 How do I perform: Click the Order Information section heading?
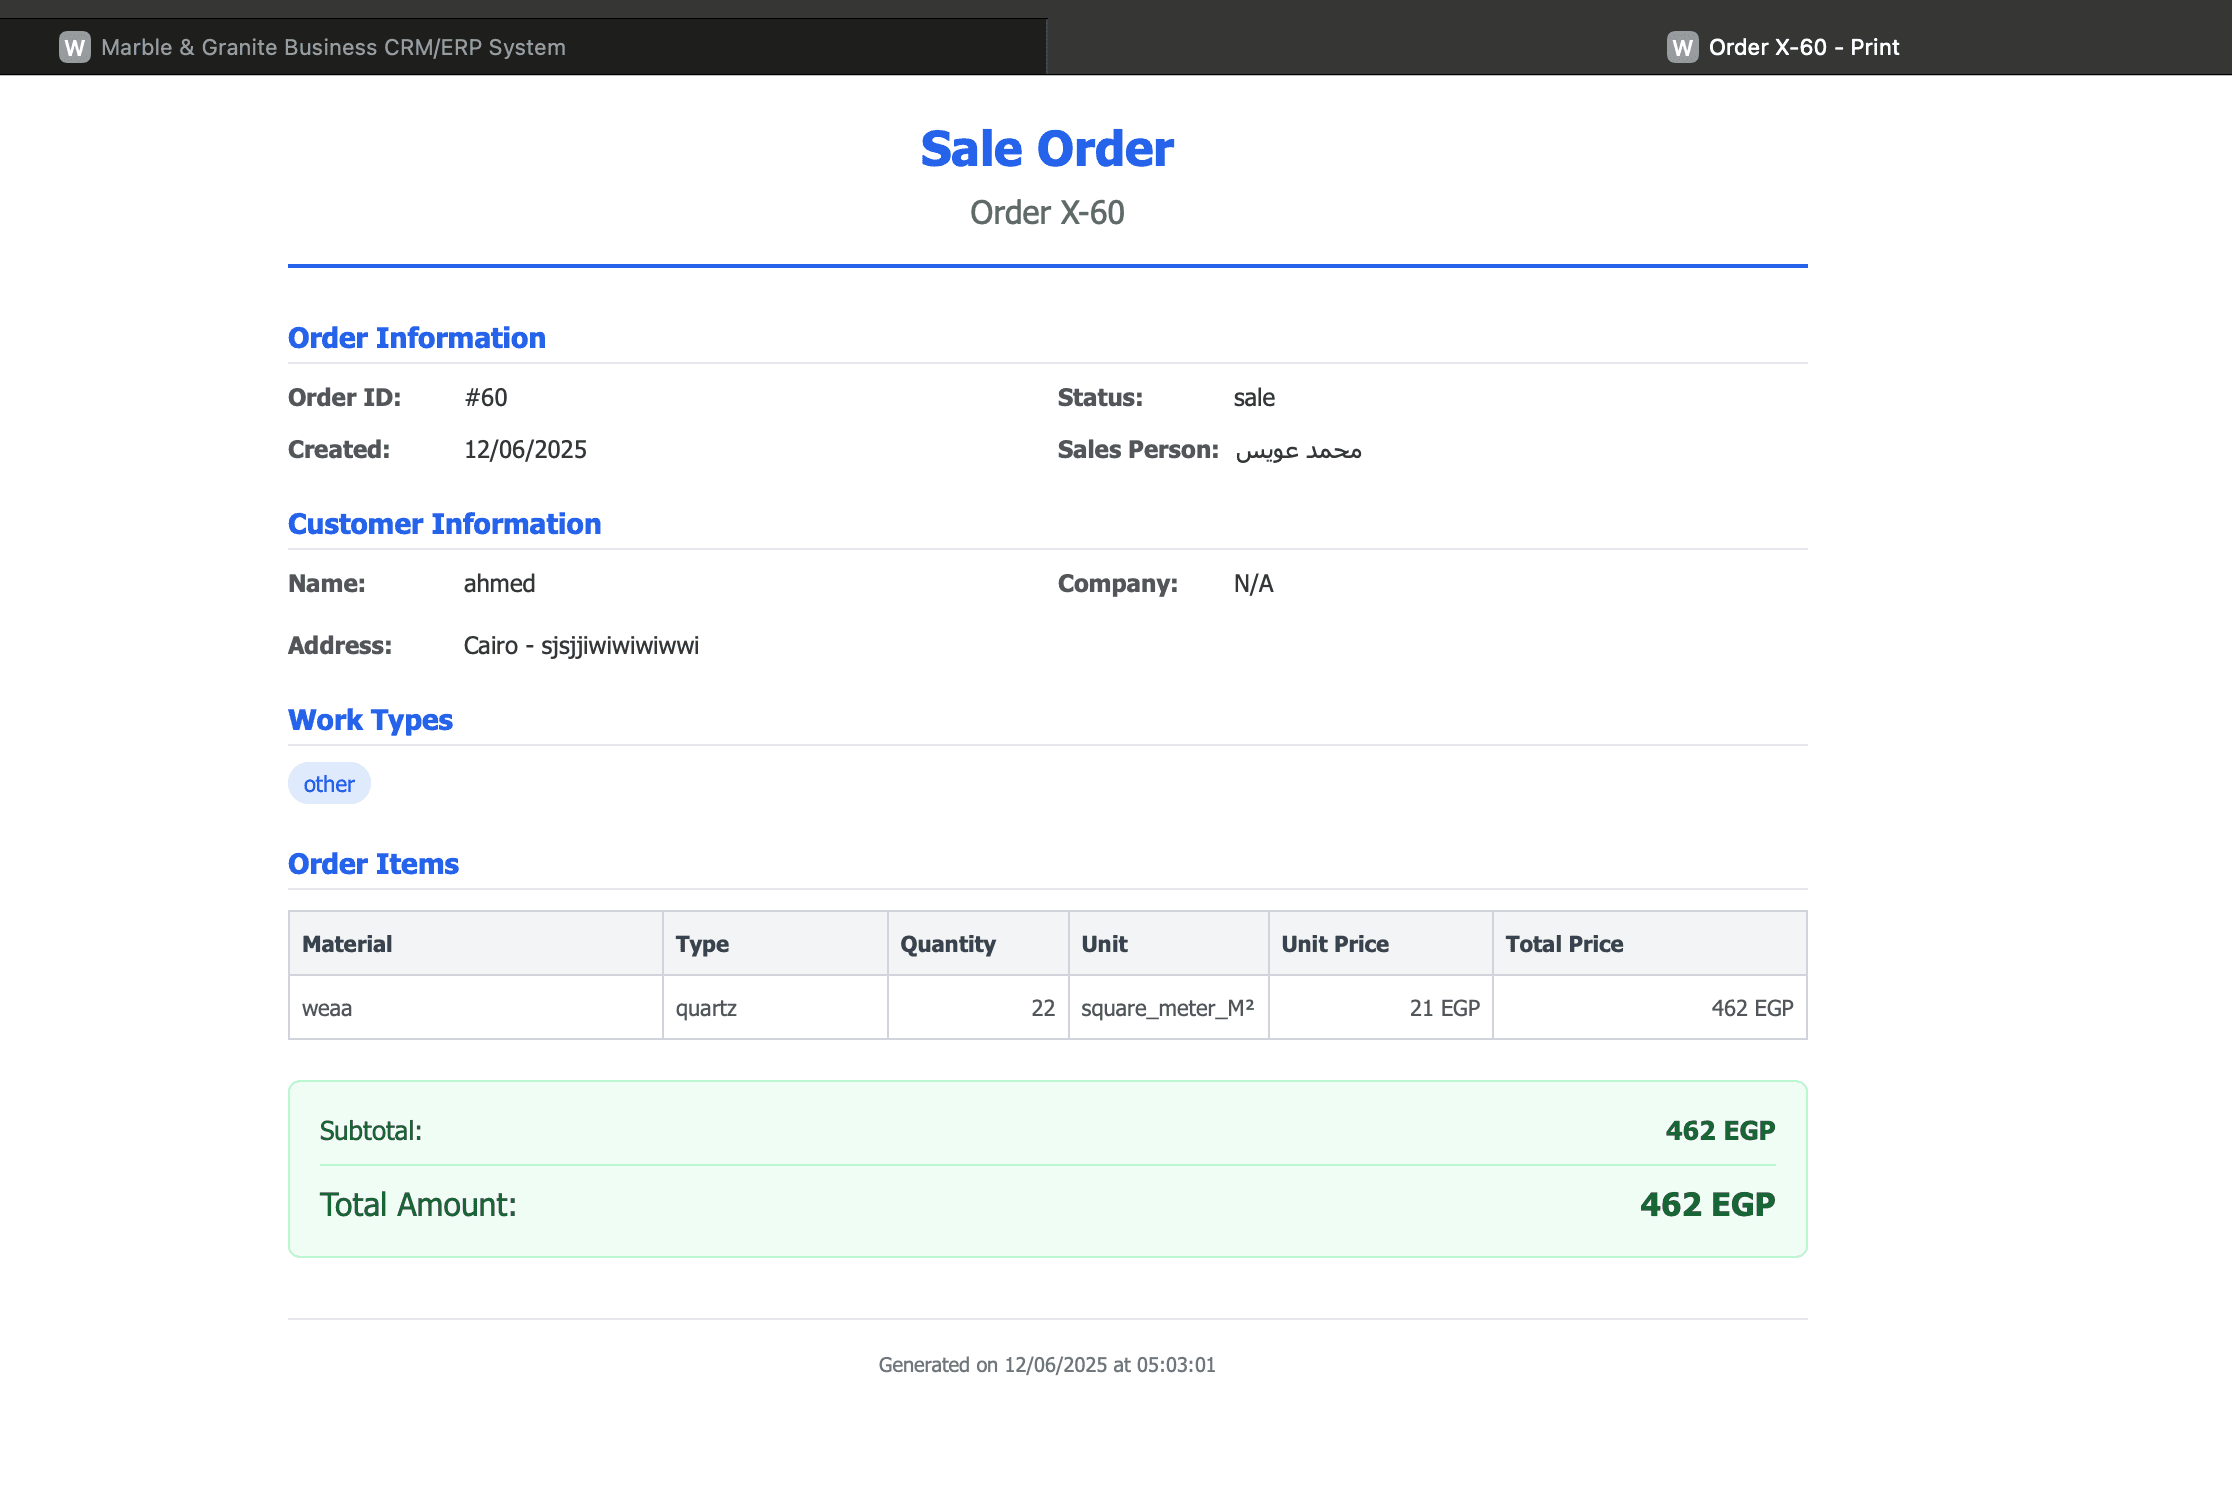tap(417, 338)
